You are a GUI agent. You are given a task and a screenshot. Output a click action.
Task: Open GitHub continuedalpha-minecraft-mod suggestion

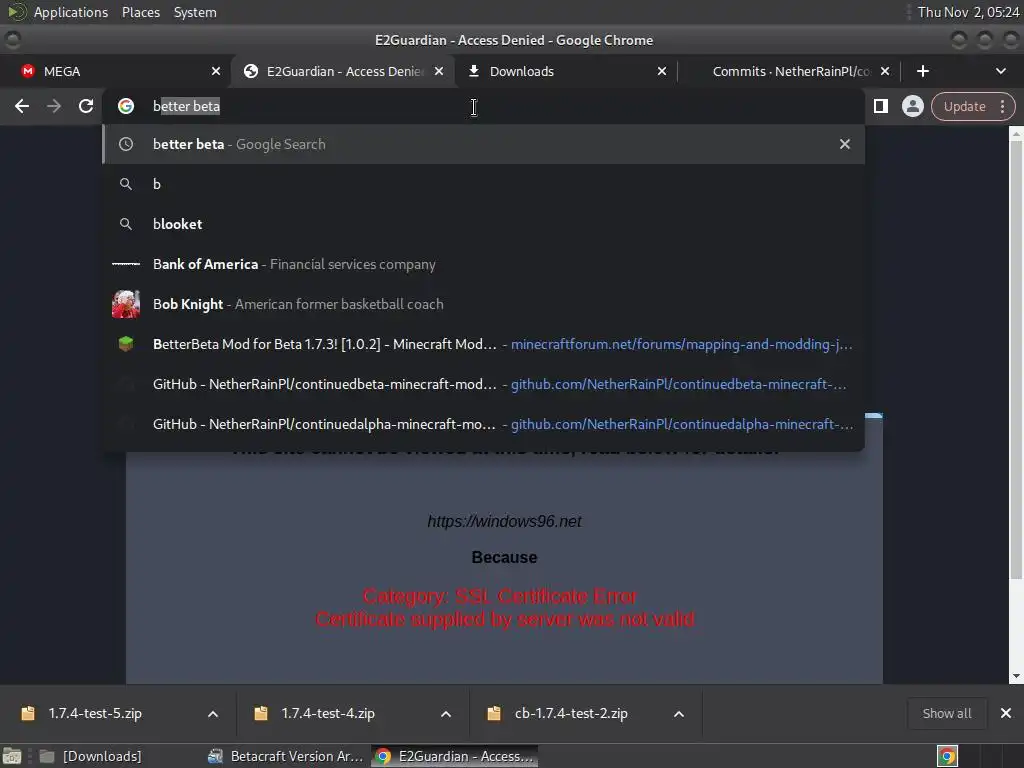click(483, 424)
